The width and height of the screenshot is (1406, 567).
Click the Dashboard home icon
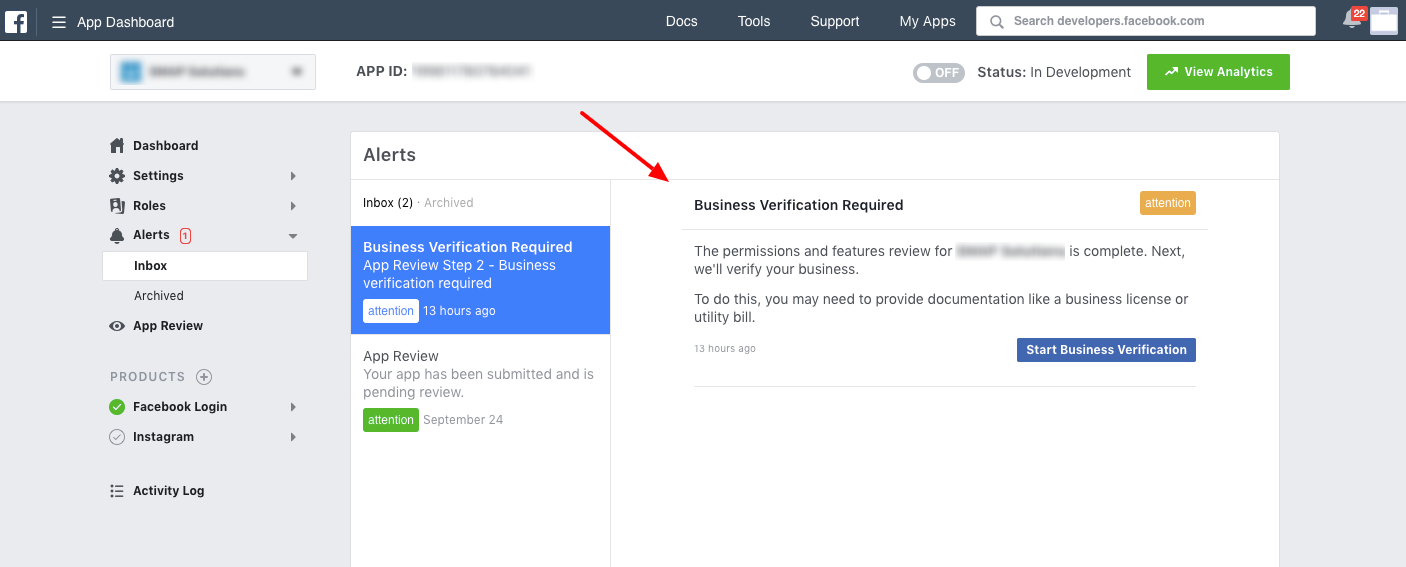point(117,145)
